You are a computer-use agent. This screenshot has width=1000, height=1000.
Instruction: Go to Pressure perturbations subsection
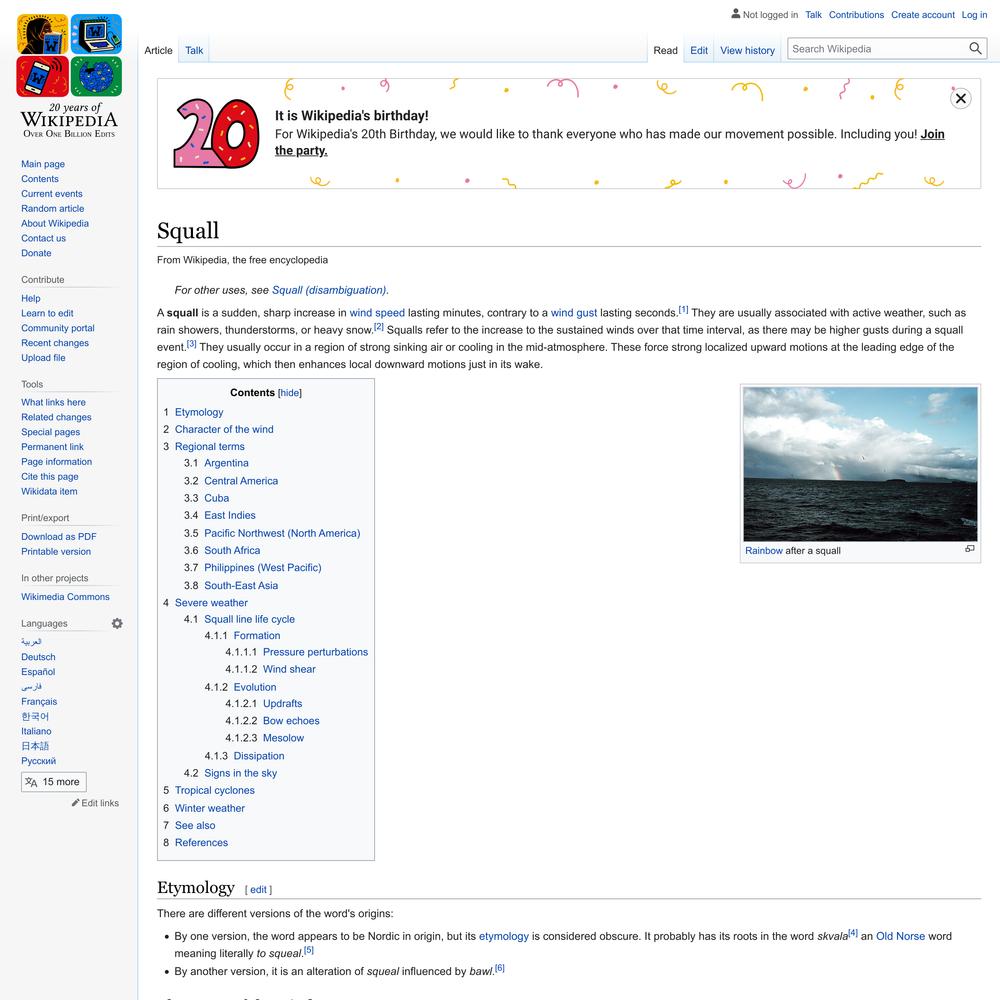(x=315, y=652)
